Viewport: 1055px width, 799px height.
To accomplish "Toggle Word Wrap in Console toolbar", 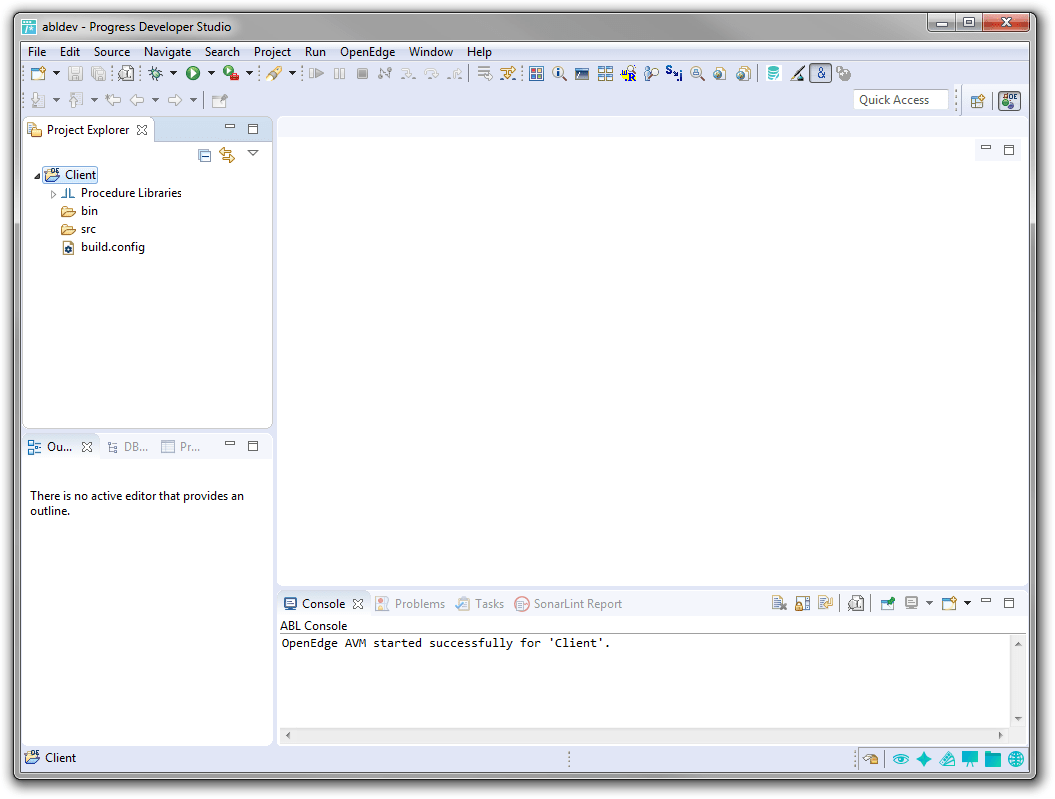I will pos(826,603).
